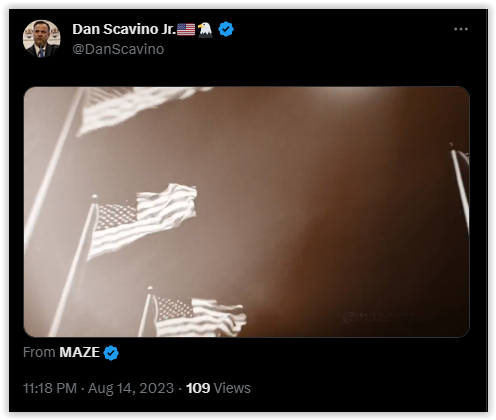
Task: Click the 11:18 PM timestamp
Action: click(x=50, y=388)
